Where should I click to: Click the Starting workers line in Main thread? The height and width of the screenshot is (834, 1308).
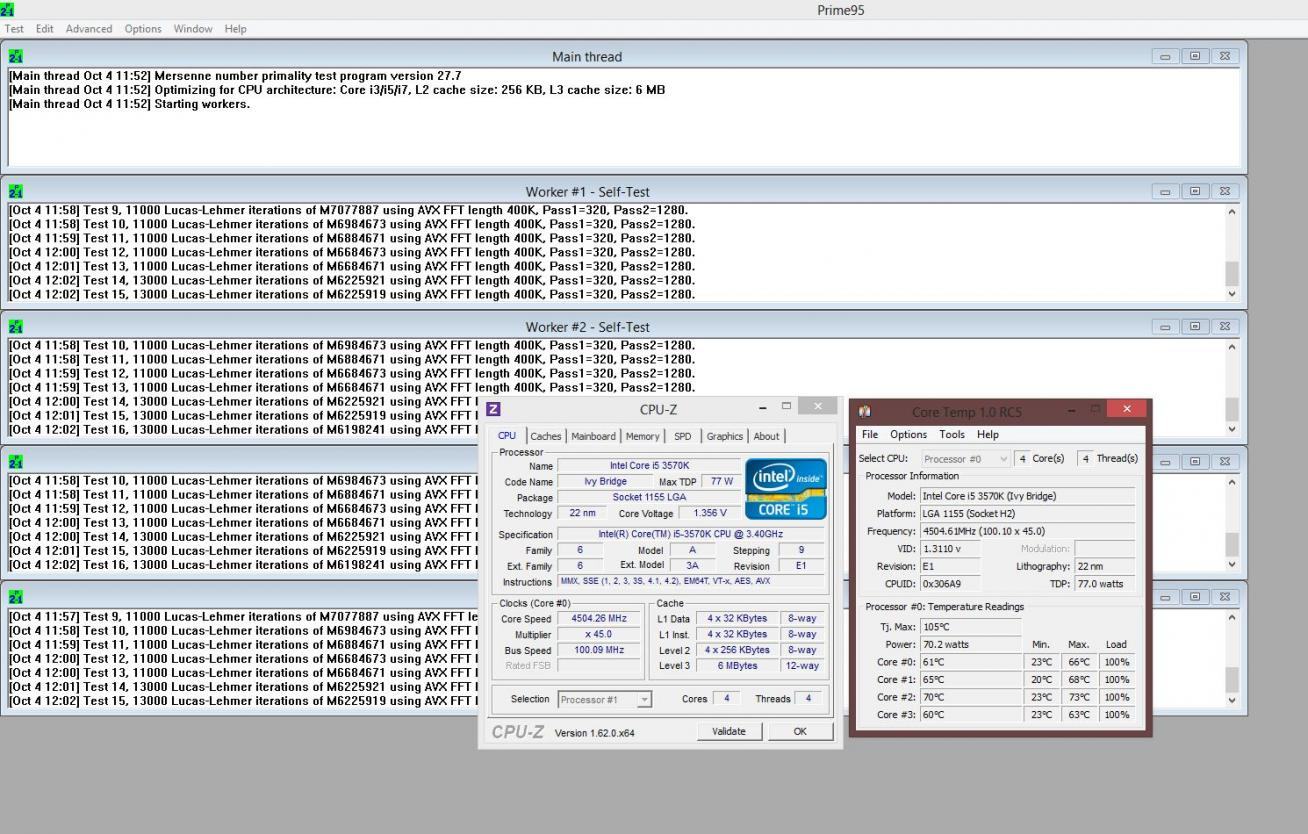(x=130, y=104)
